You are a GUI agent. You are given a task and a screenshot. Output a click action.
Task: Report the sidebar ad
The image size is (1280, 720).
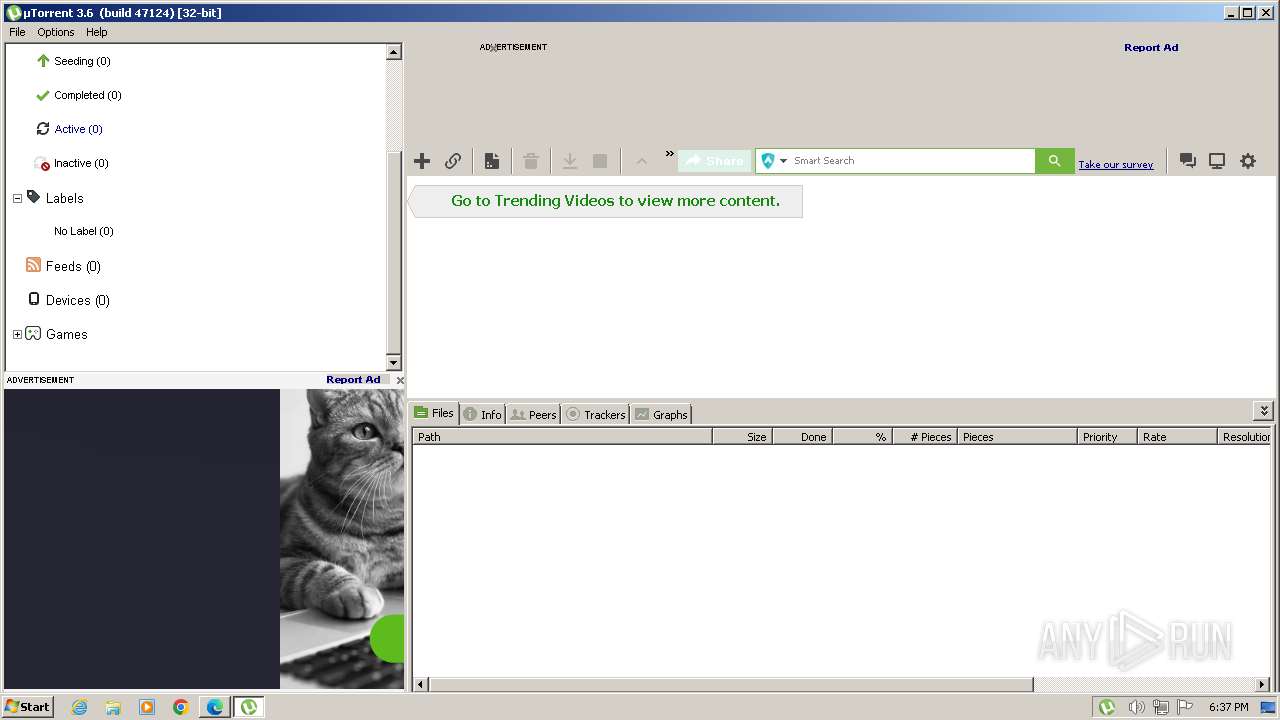pyautogui.click(x=353, y=380)
